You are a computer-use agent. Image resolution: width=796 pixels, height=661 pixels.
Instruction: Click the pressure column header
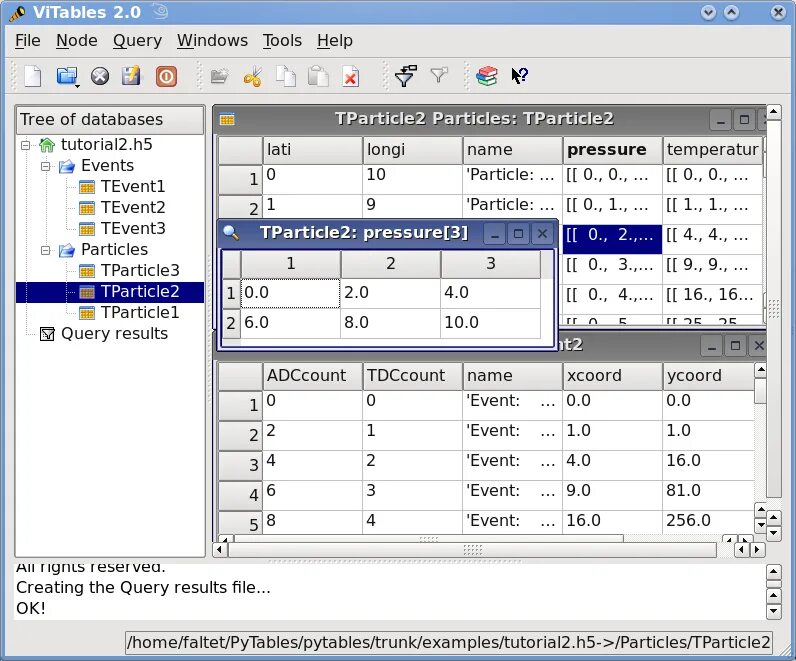612,150
